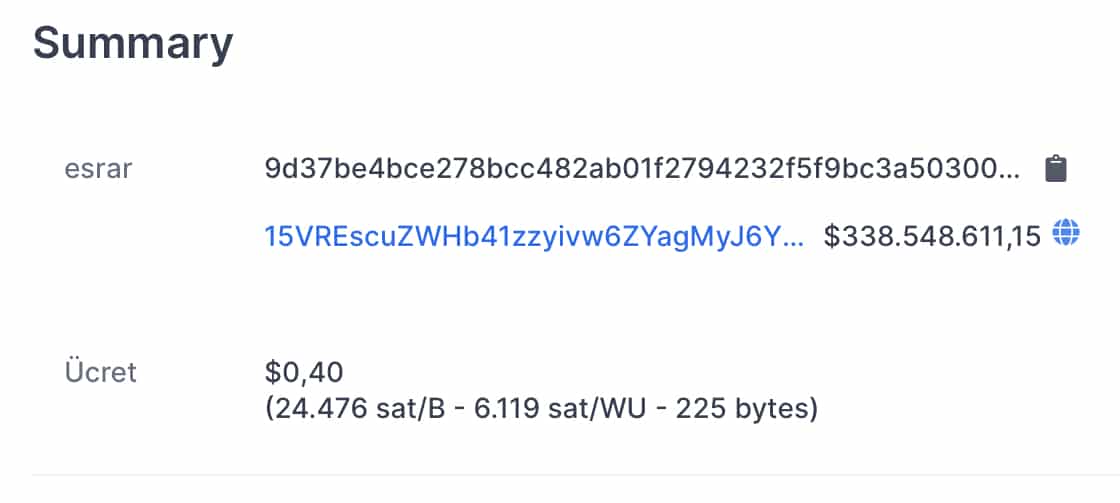
Task: Click the blue globe icon beside amount
Action: tap(1066, 233)
